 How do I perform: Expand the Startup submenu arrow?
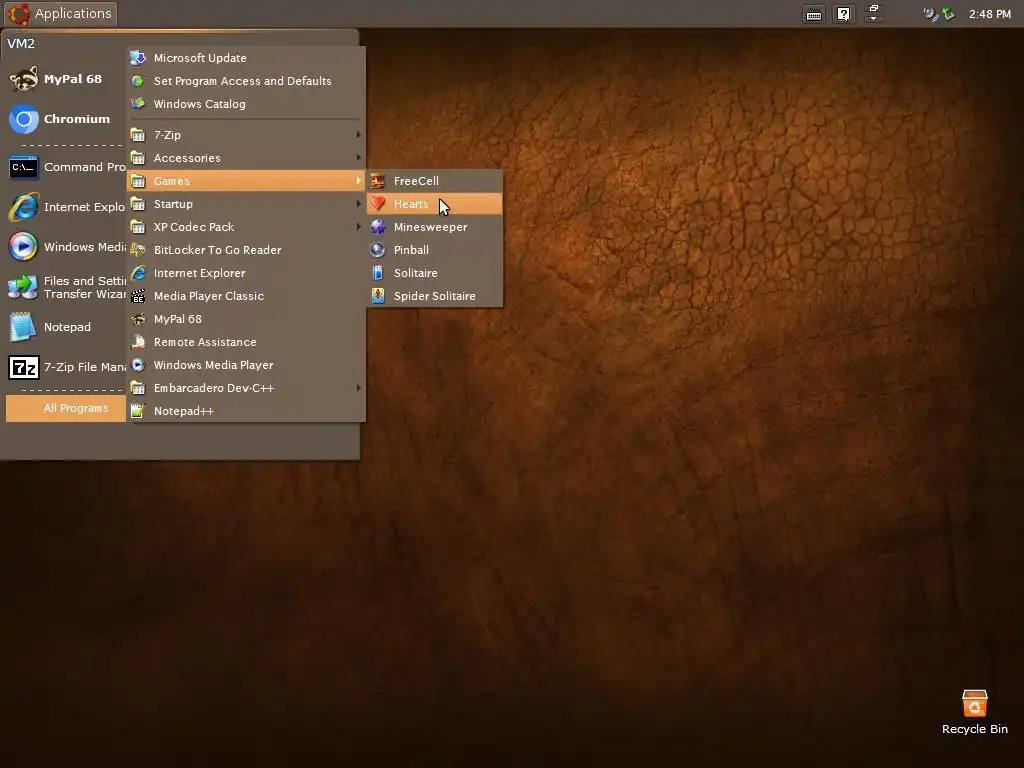click(x=358, y=204)
